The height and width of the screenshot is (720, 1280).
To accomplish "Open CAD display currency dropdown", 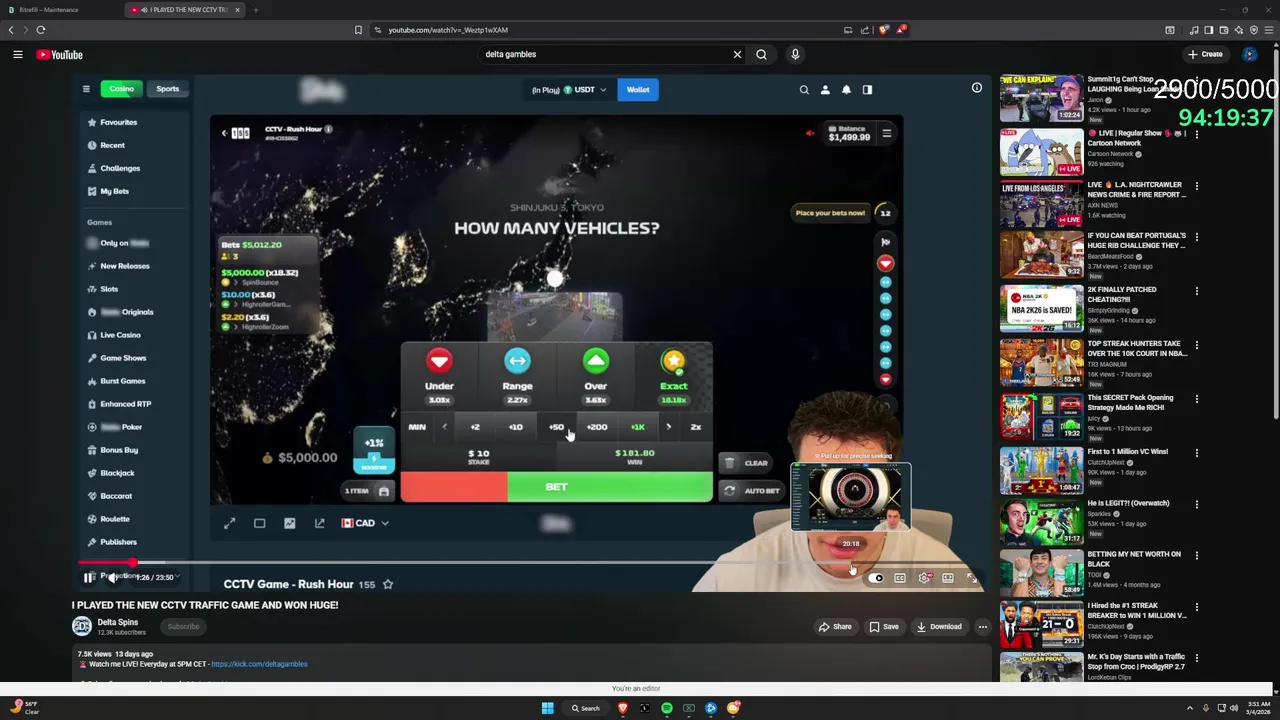I will (365, 523).
